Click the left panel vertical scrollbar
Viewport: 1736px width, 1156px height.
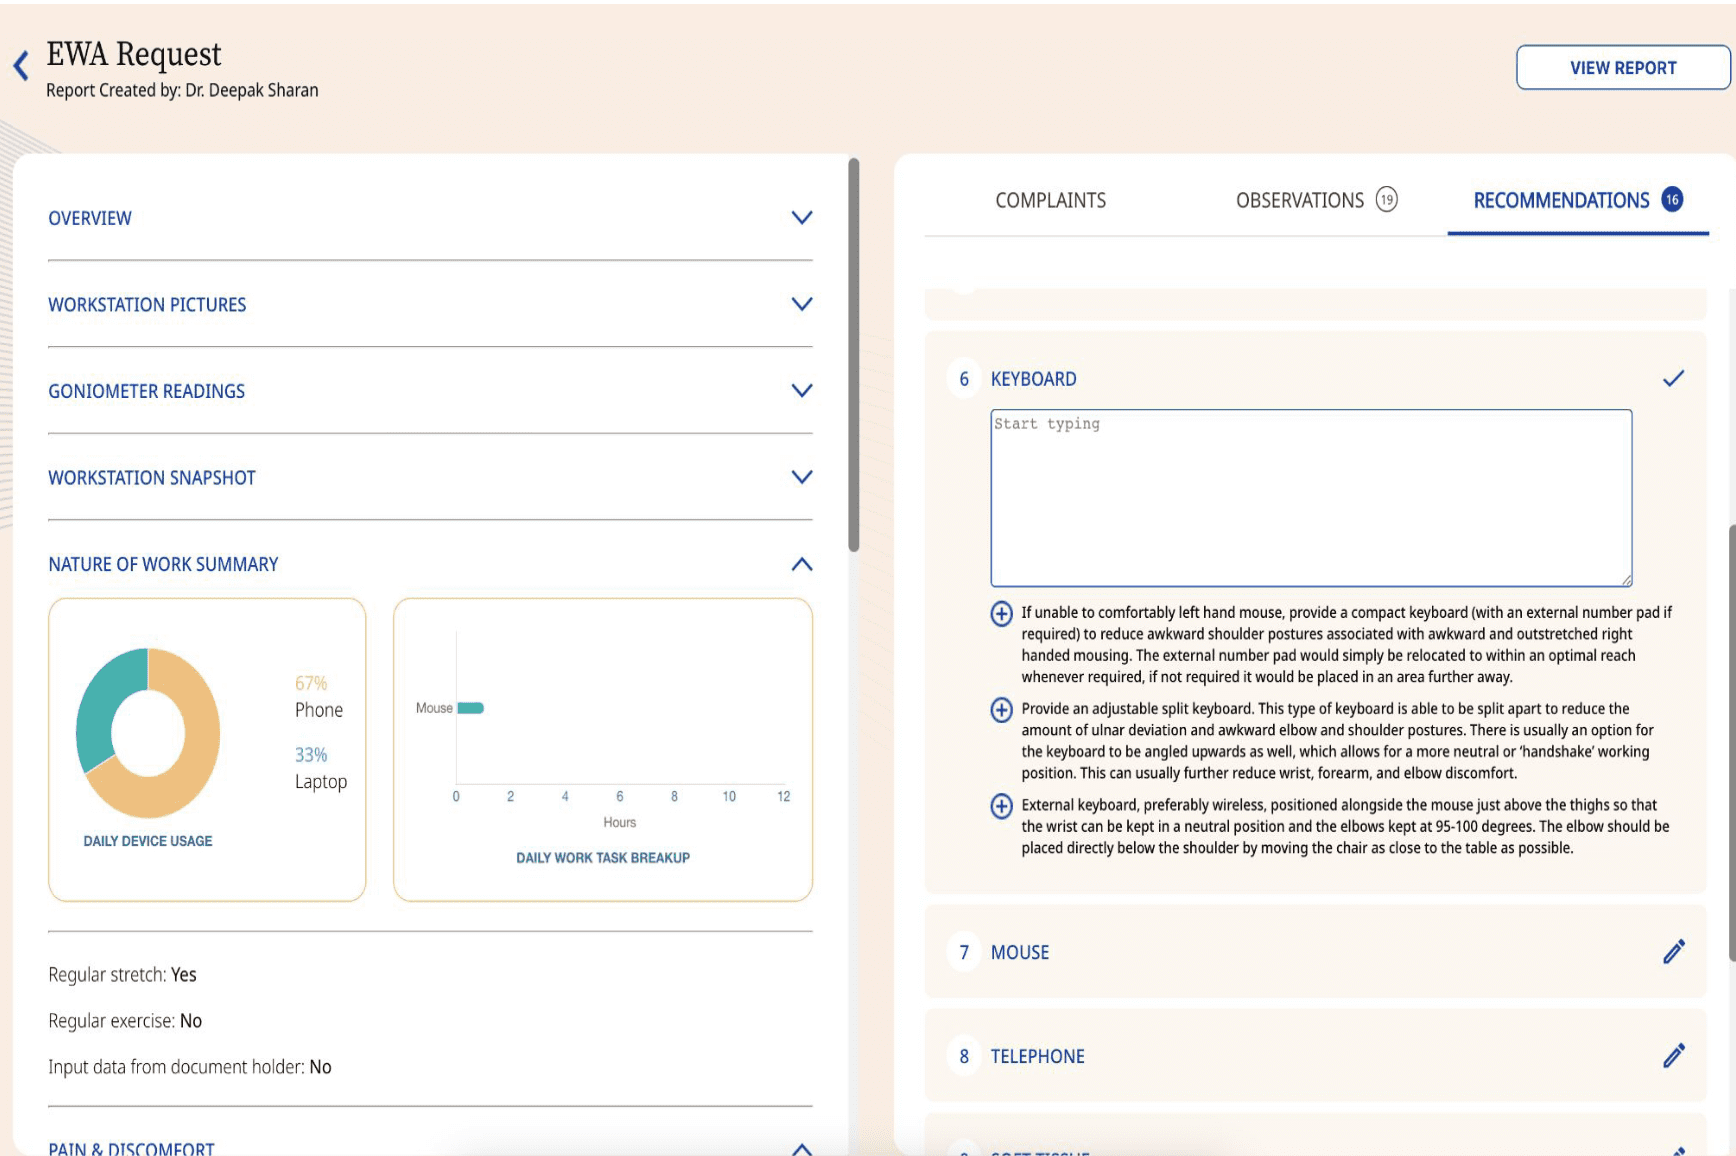(853, 354)
